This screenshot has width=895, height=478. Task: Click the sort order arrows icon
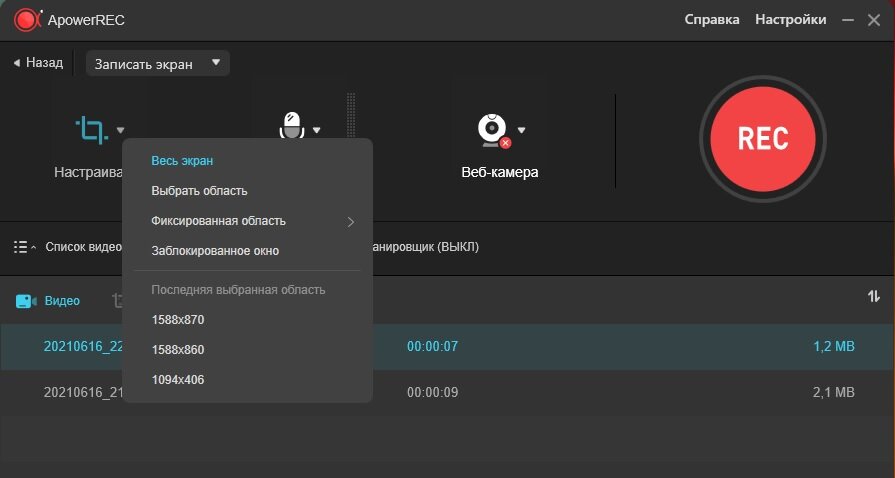874,296
